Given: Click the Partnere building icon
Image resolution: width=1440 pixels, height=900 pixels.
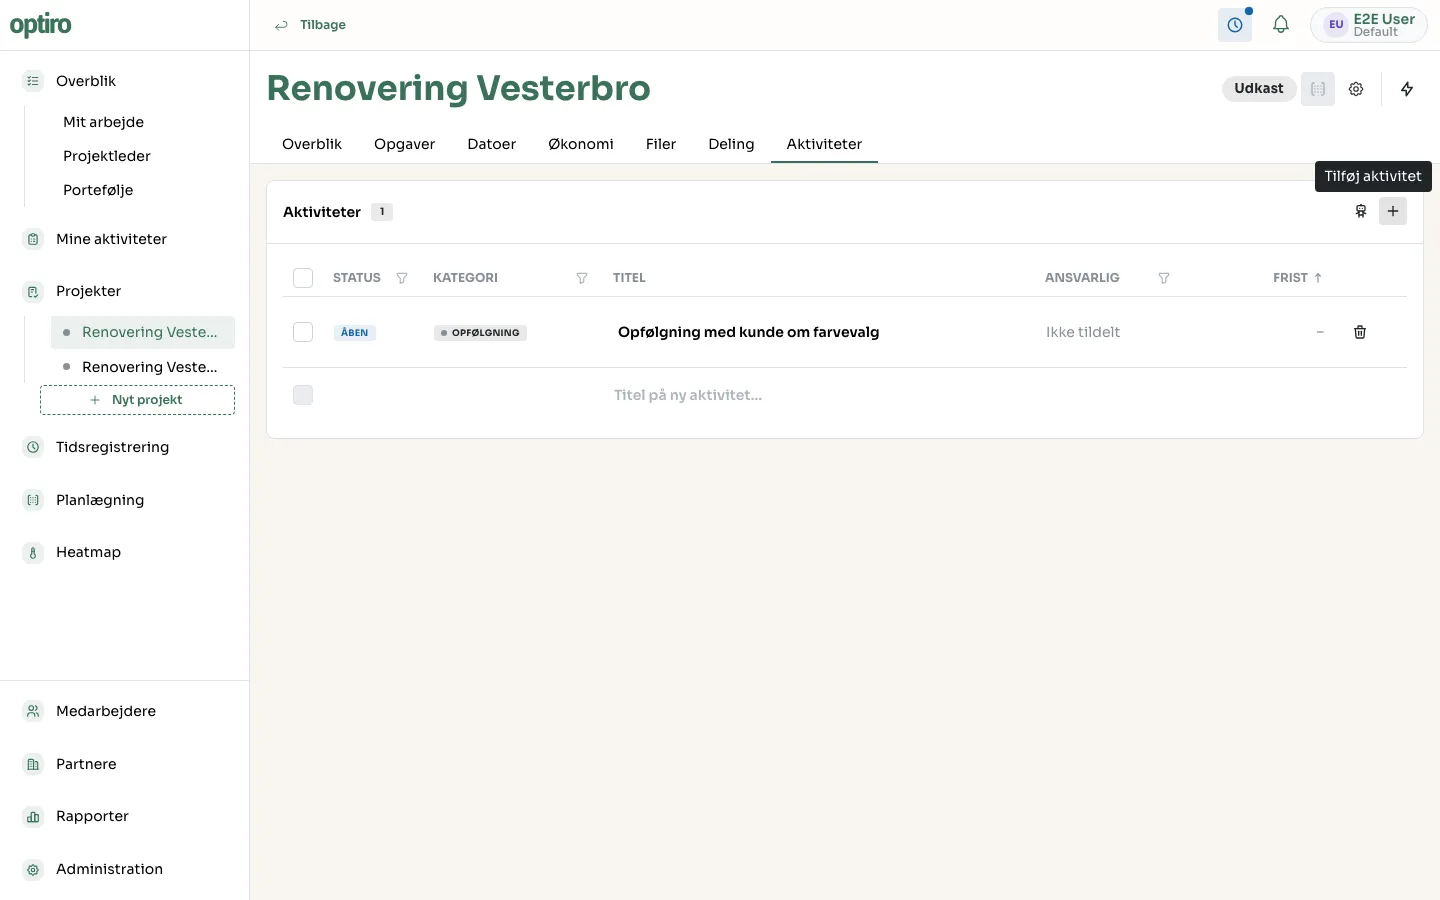Looking at the screenshot, I should point(33,764).
